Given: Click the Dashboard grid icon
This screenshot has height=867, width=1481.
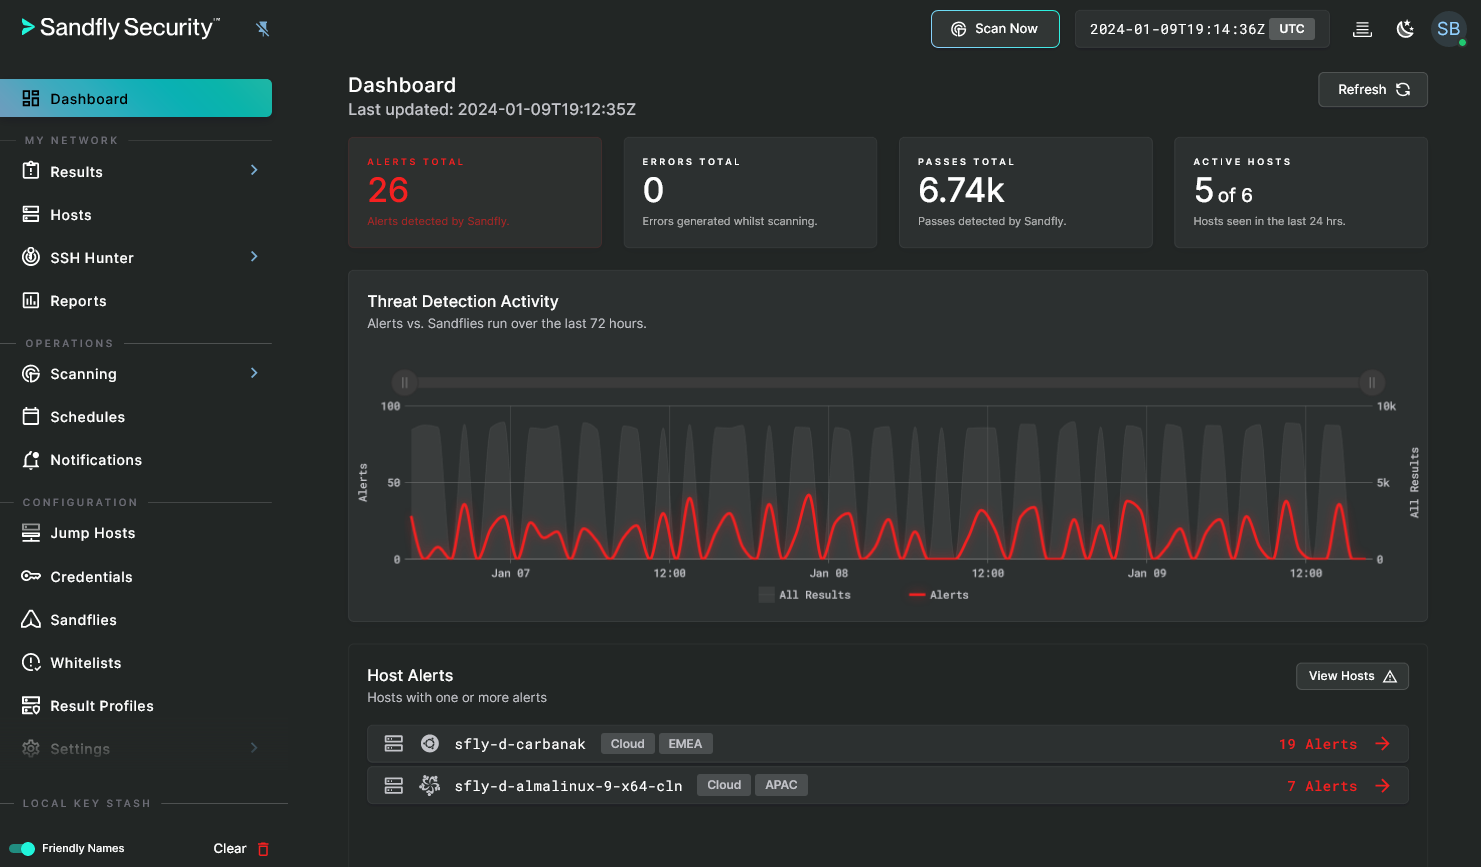Looking at the screenshot, I should (x=31, y=98).
